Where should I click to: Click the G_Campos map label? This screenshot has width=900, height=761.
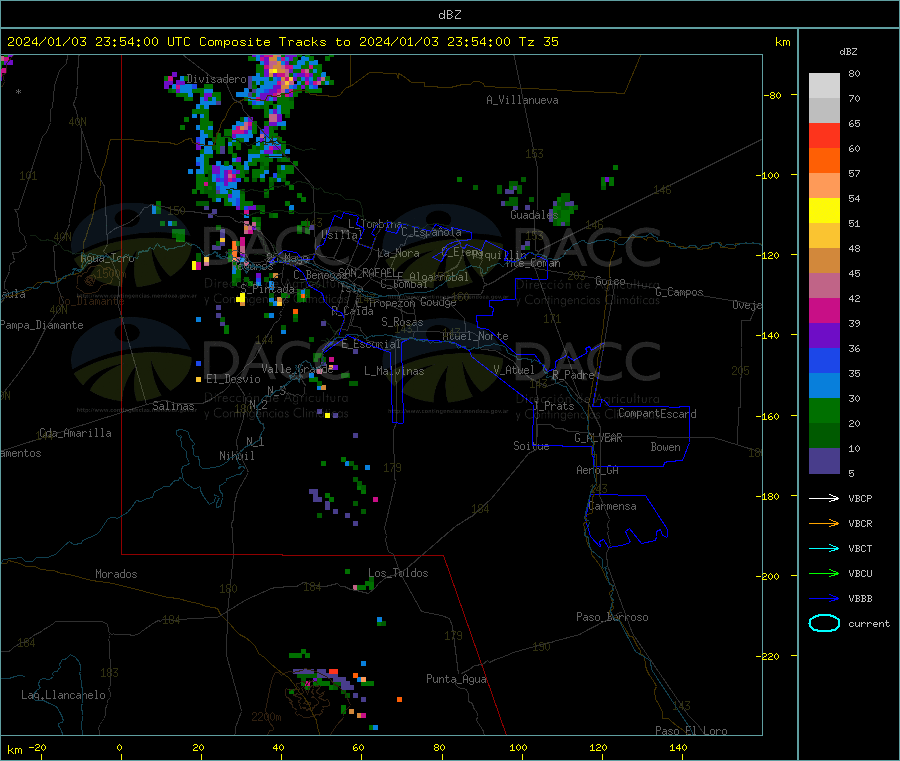click(679, 292)
